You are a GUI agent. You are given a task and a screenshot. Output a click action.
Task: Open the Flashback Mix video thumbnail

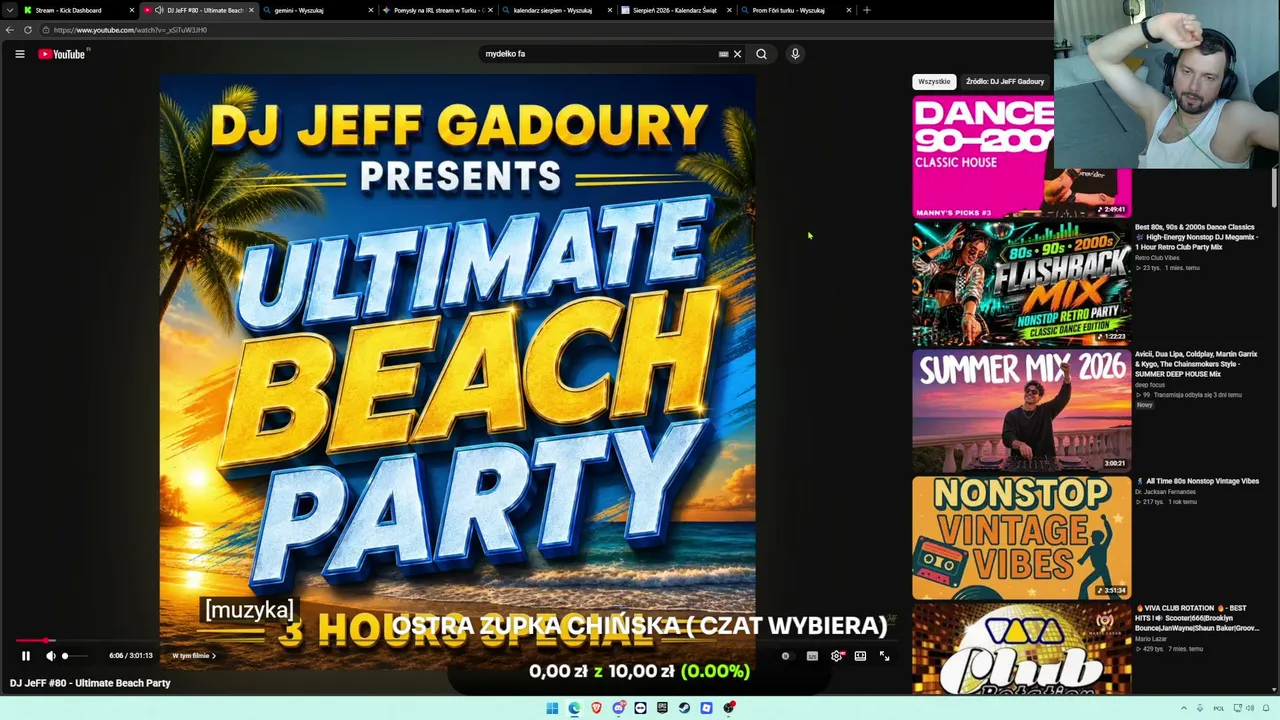[x=1021, y=283]
